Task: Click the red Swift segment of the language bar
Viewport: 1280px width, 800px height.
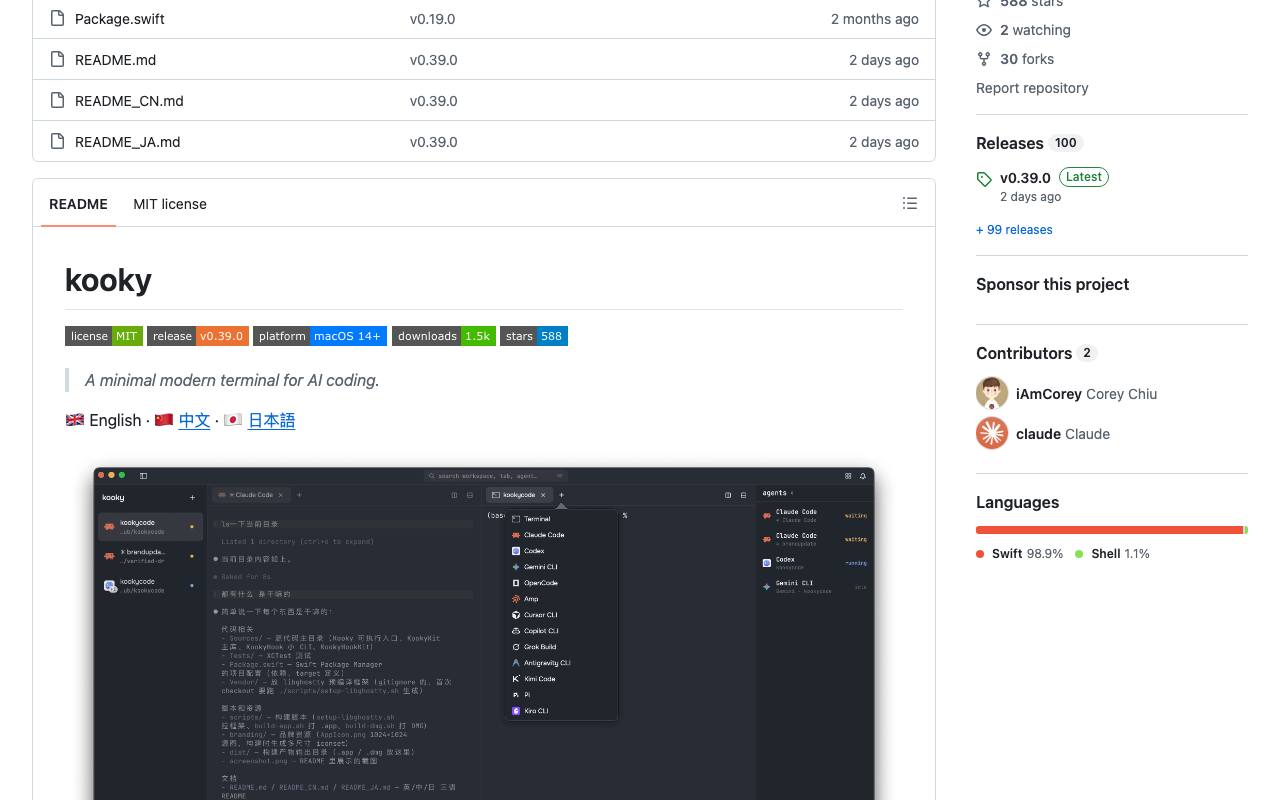Action: coord(1109,530)
